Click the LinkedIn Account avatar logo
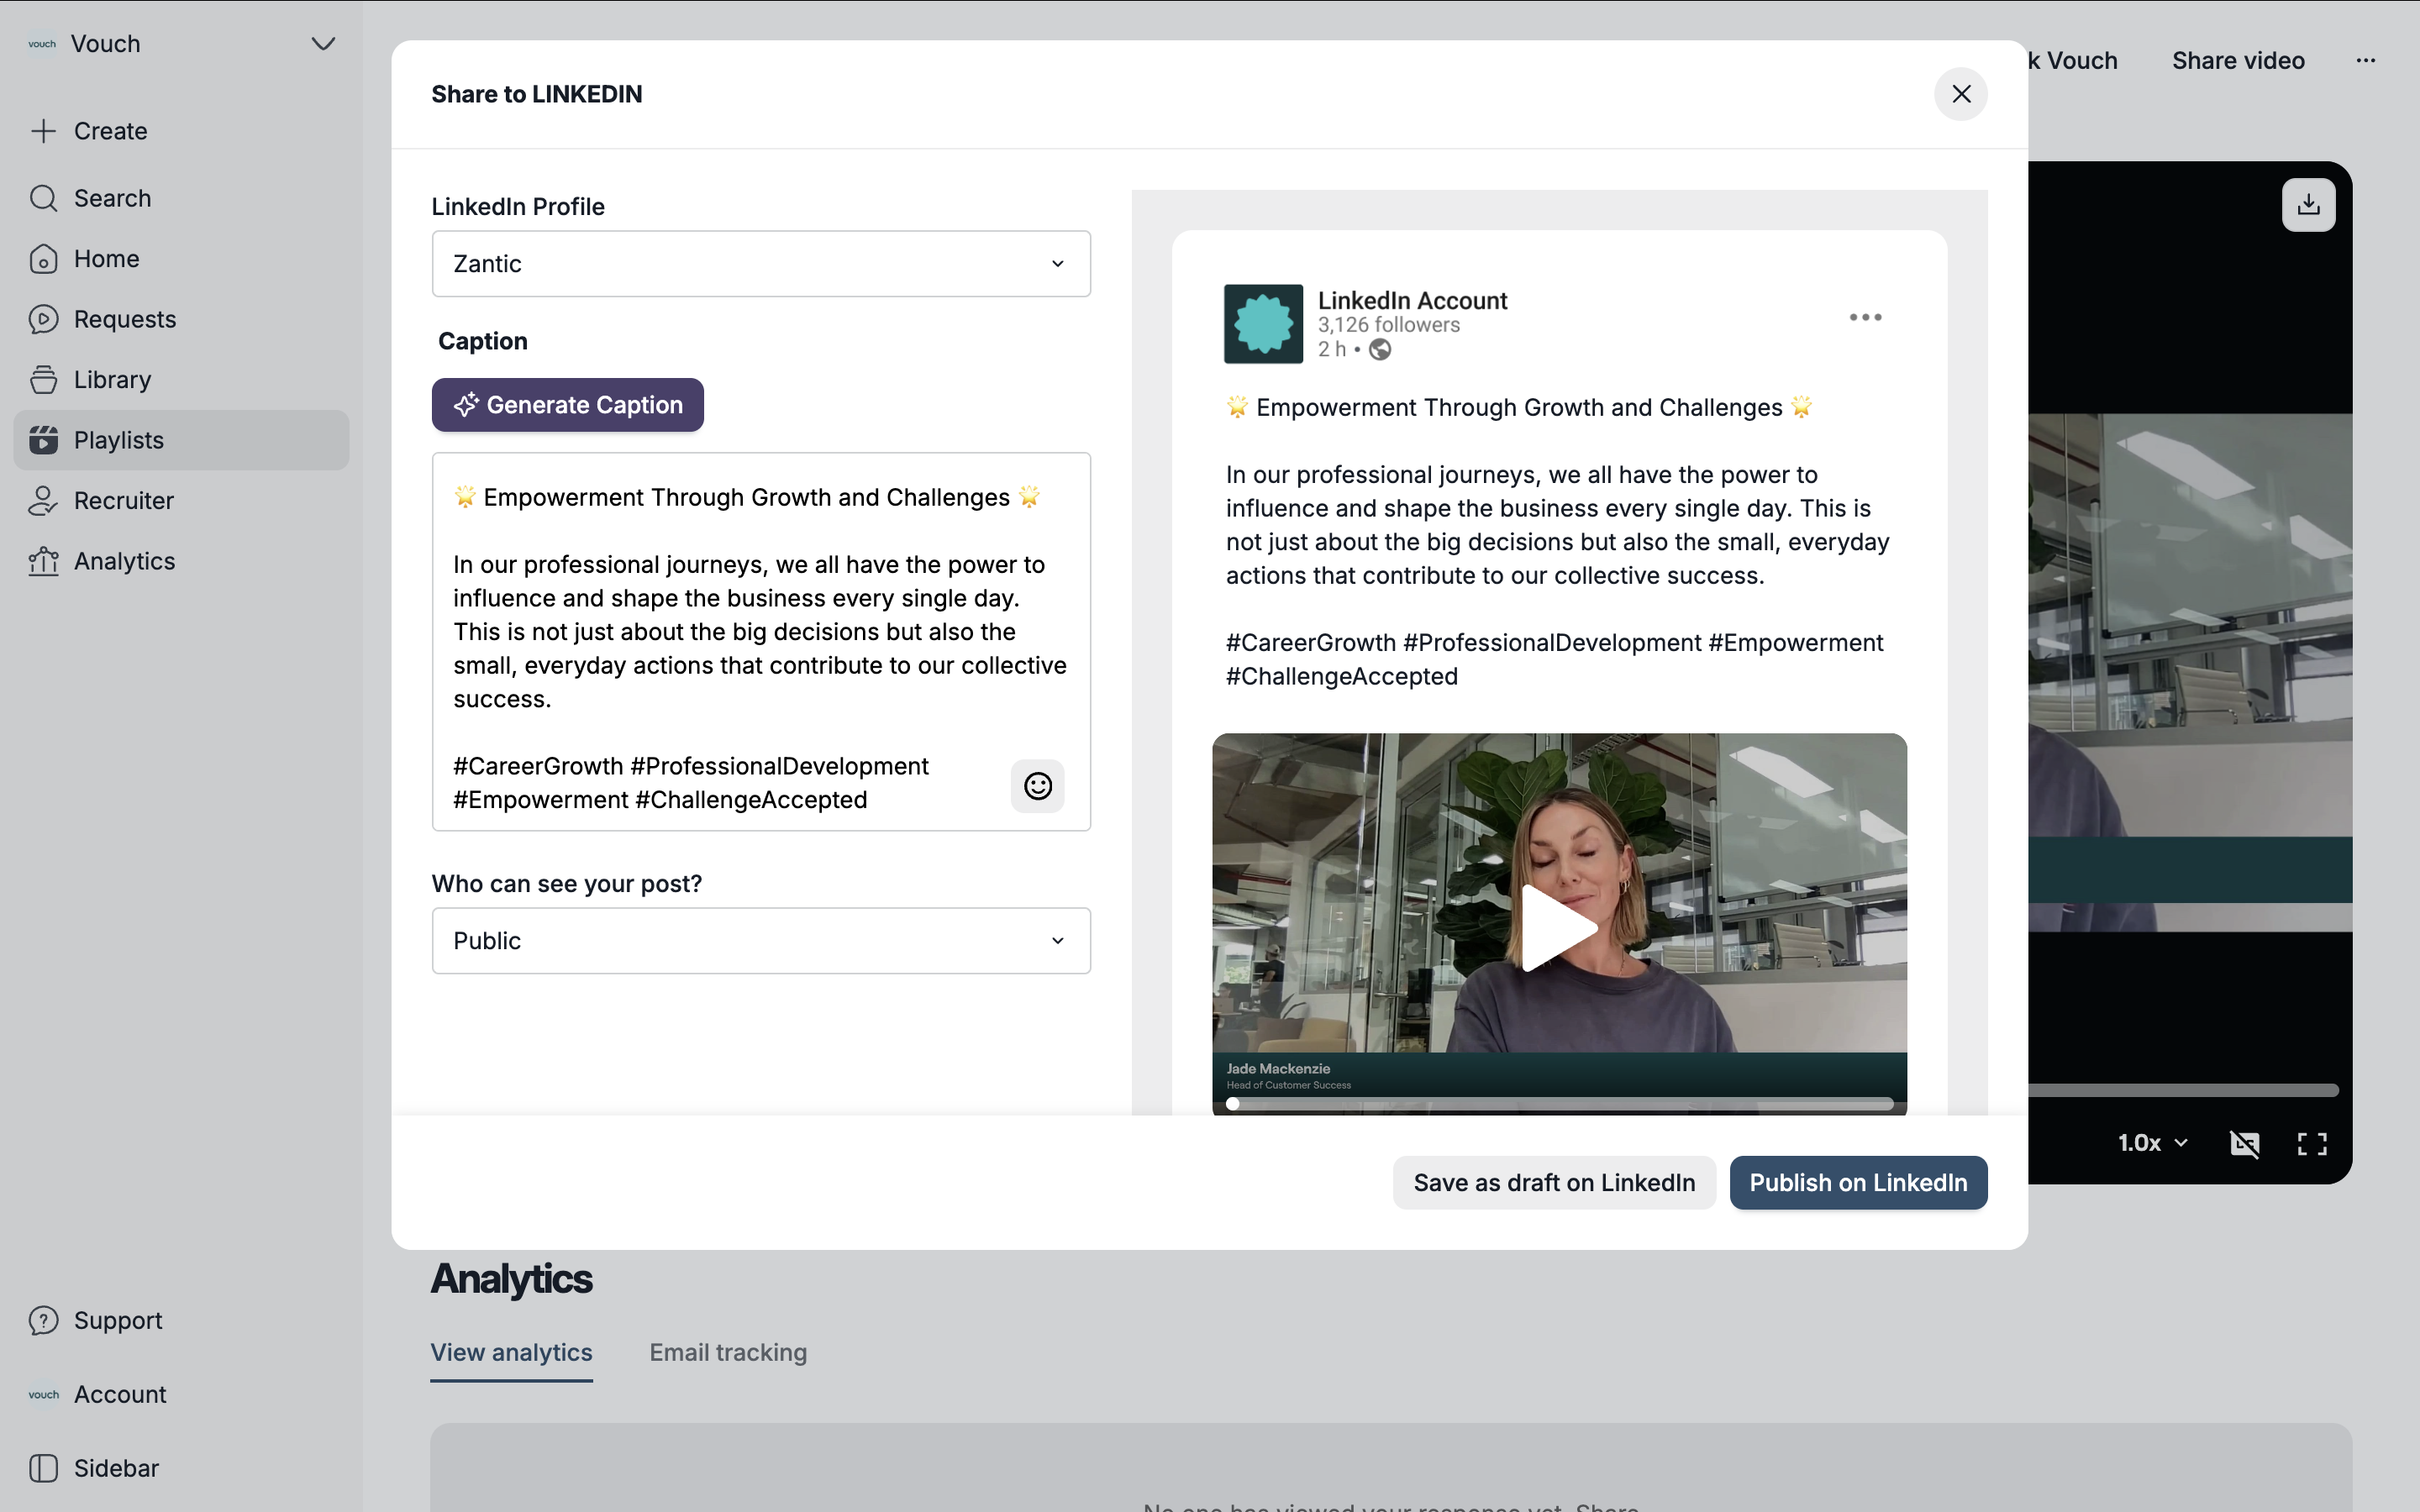 [1263, 324]
